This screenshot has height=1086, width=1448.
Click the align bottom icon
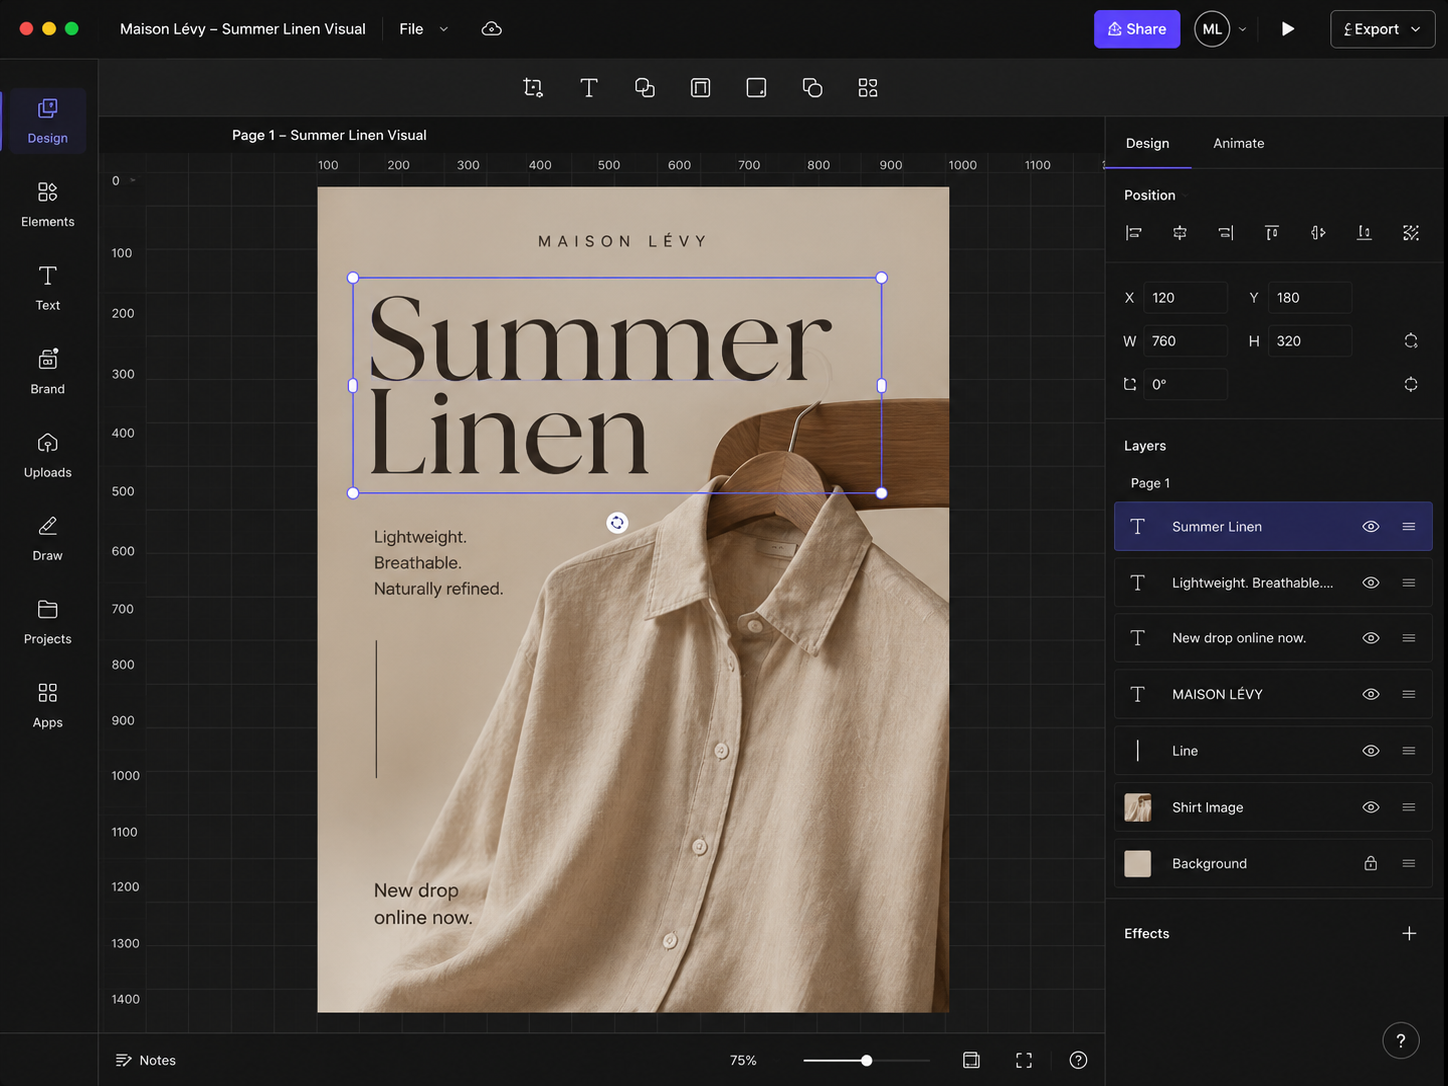pos(1364,233)
